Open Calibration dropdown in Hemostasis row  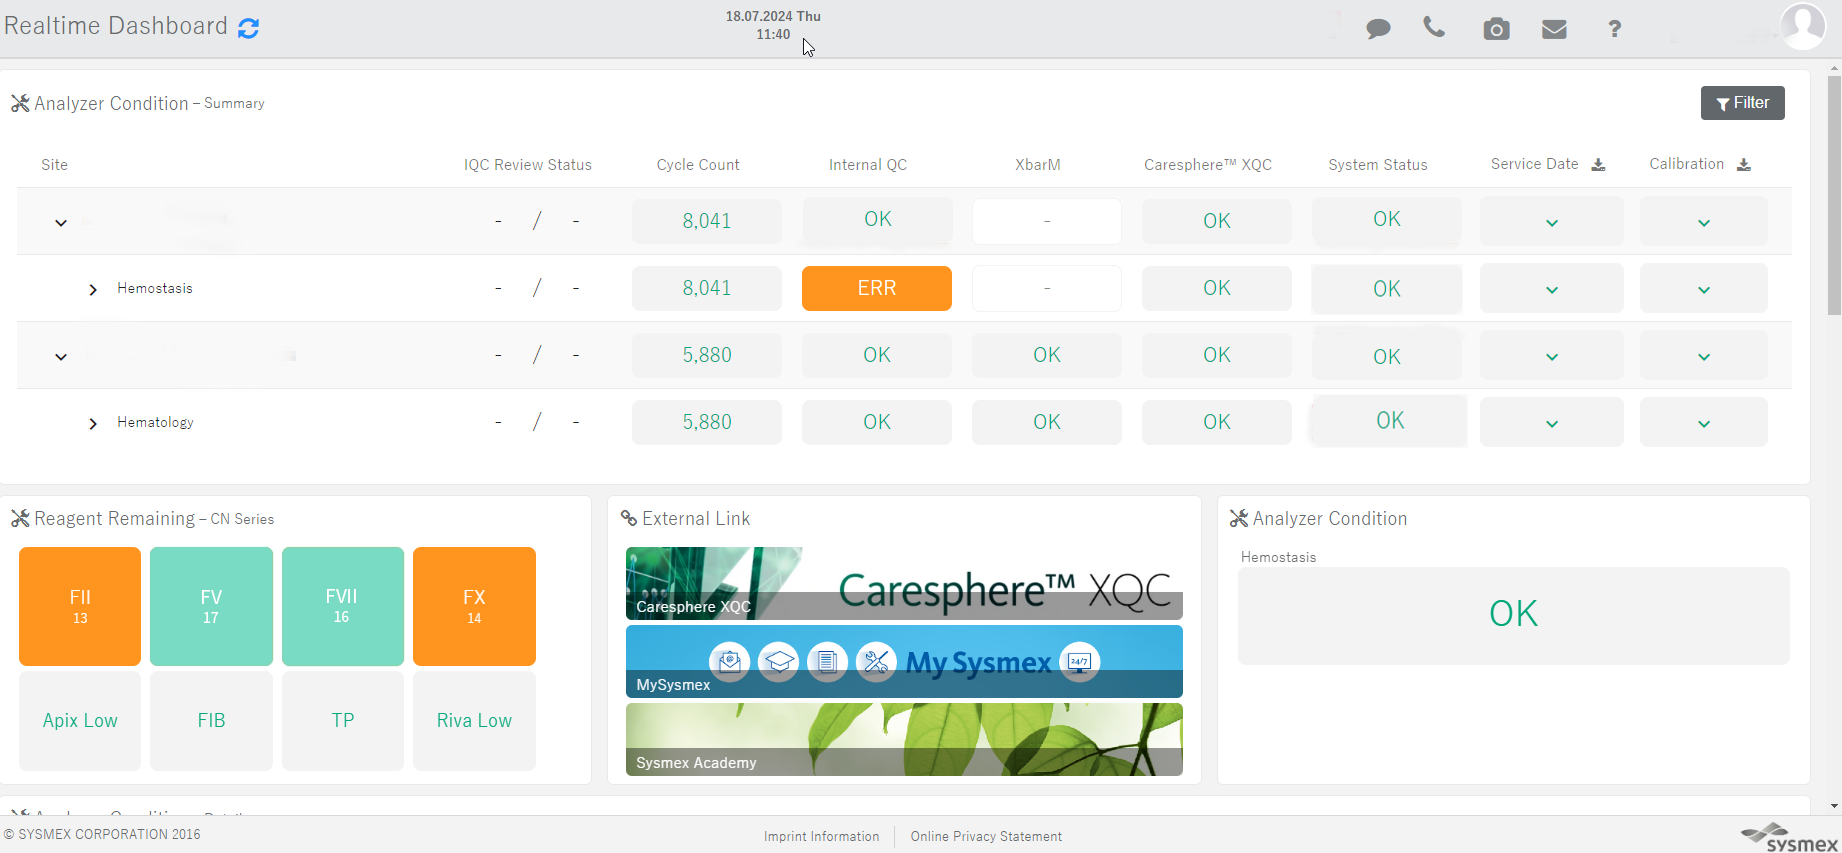(1704, 289)
